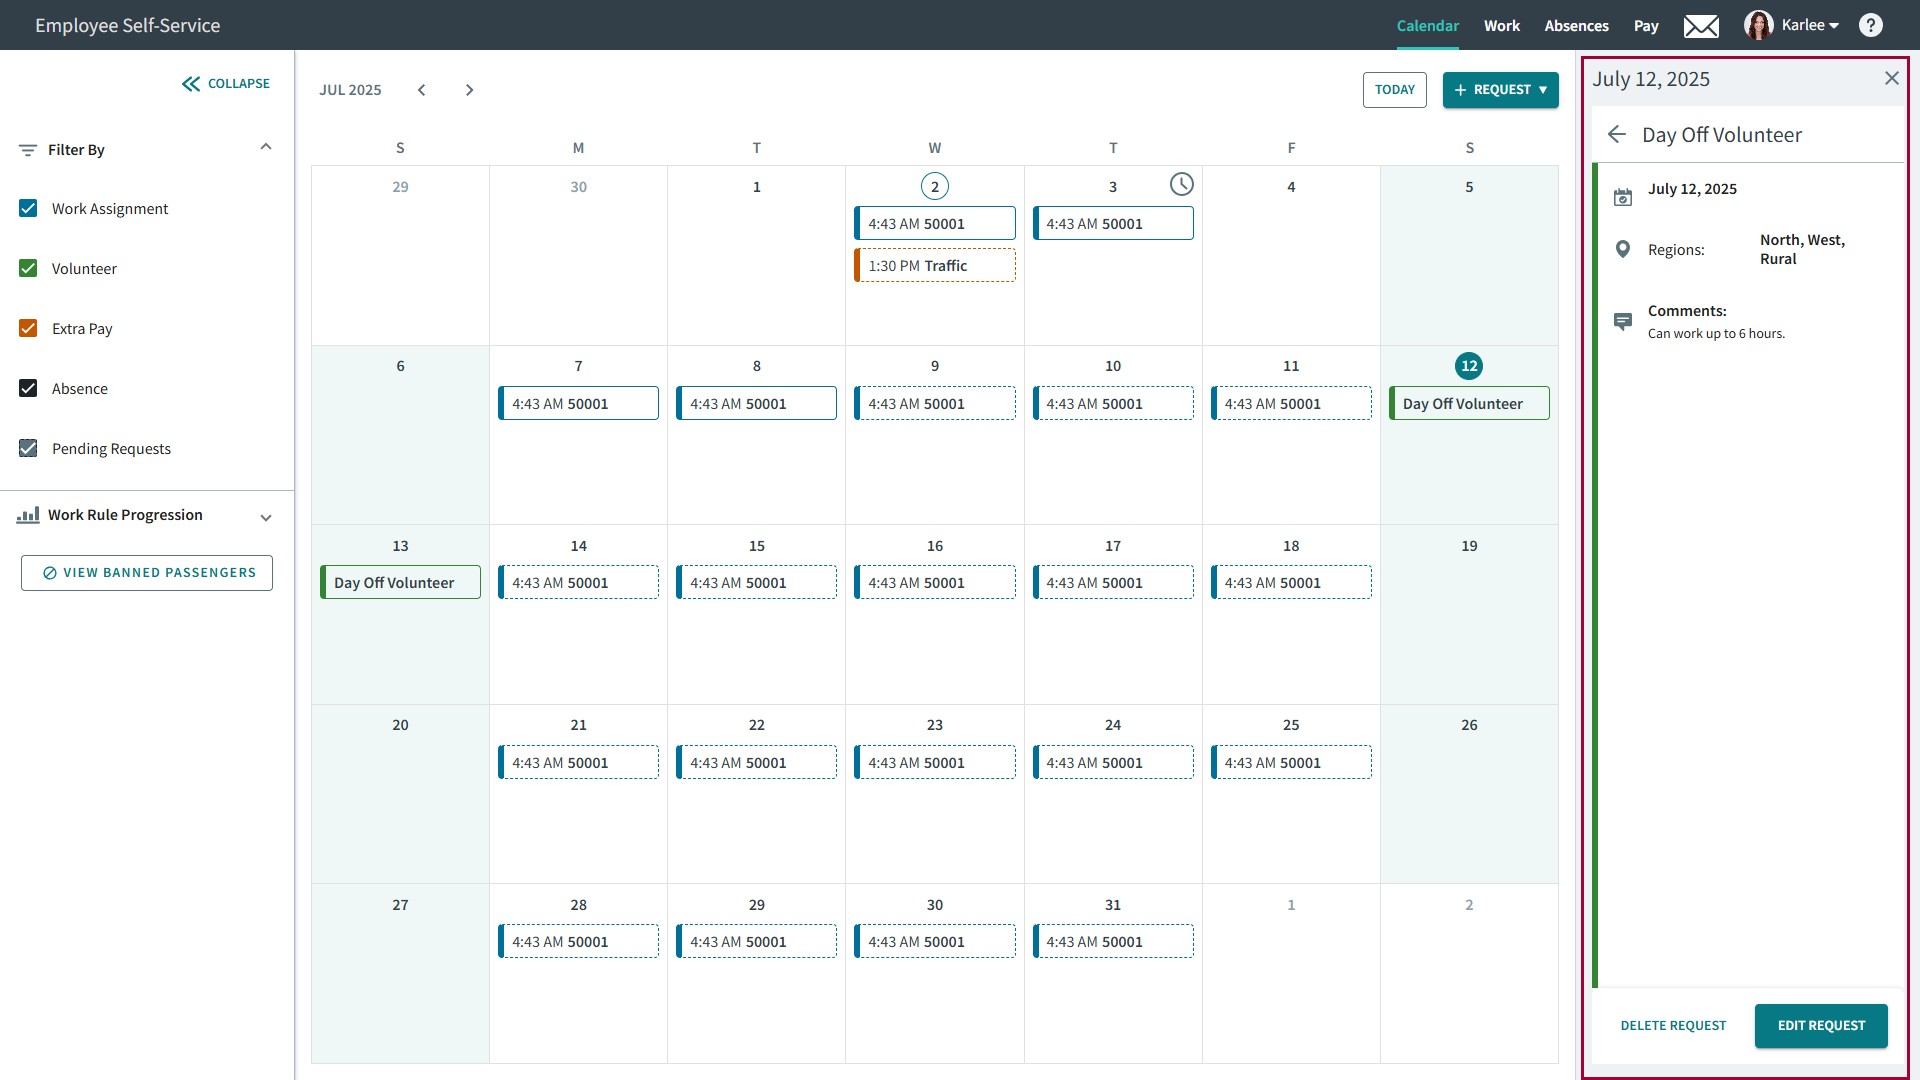Viewport: 1920px width, 1080px height.
Task: Go to previous month arrow
Action: click(422, 90)
